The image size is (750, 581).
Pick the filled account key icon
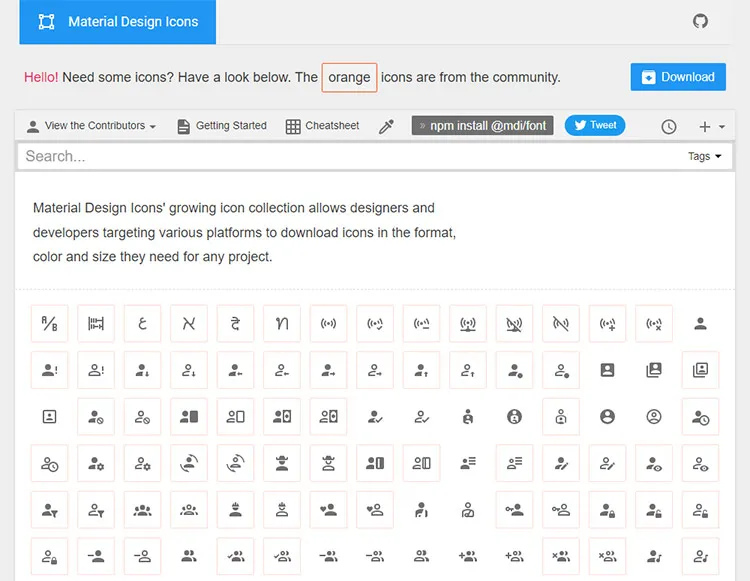pos(514,510)
